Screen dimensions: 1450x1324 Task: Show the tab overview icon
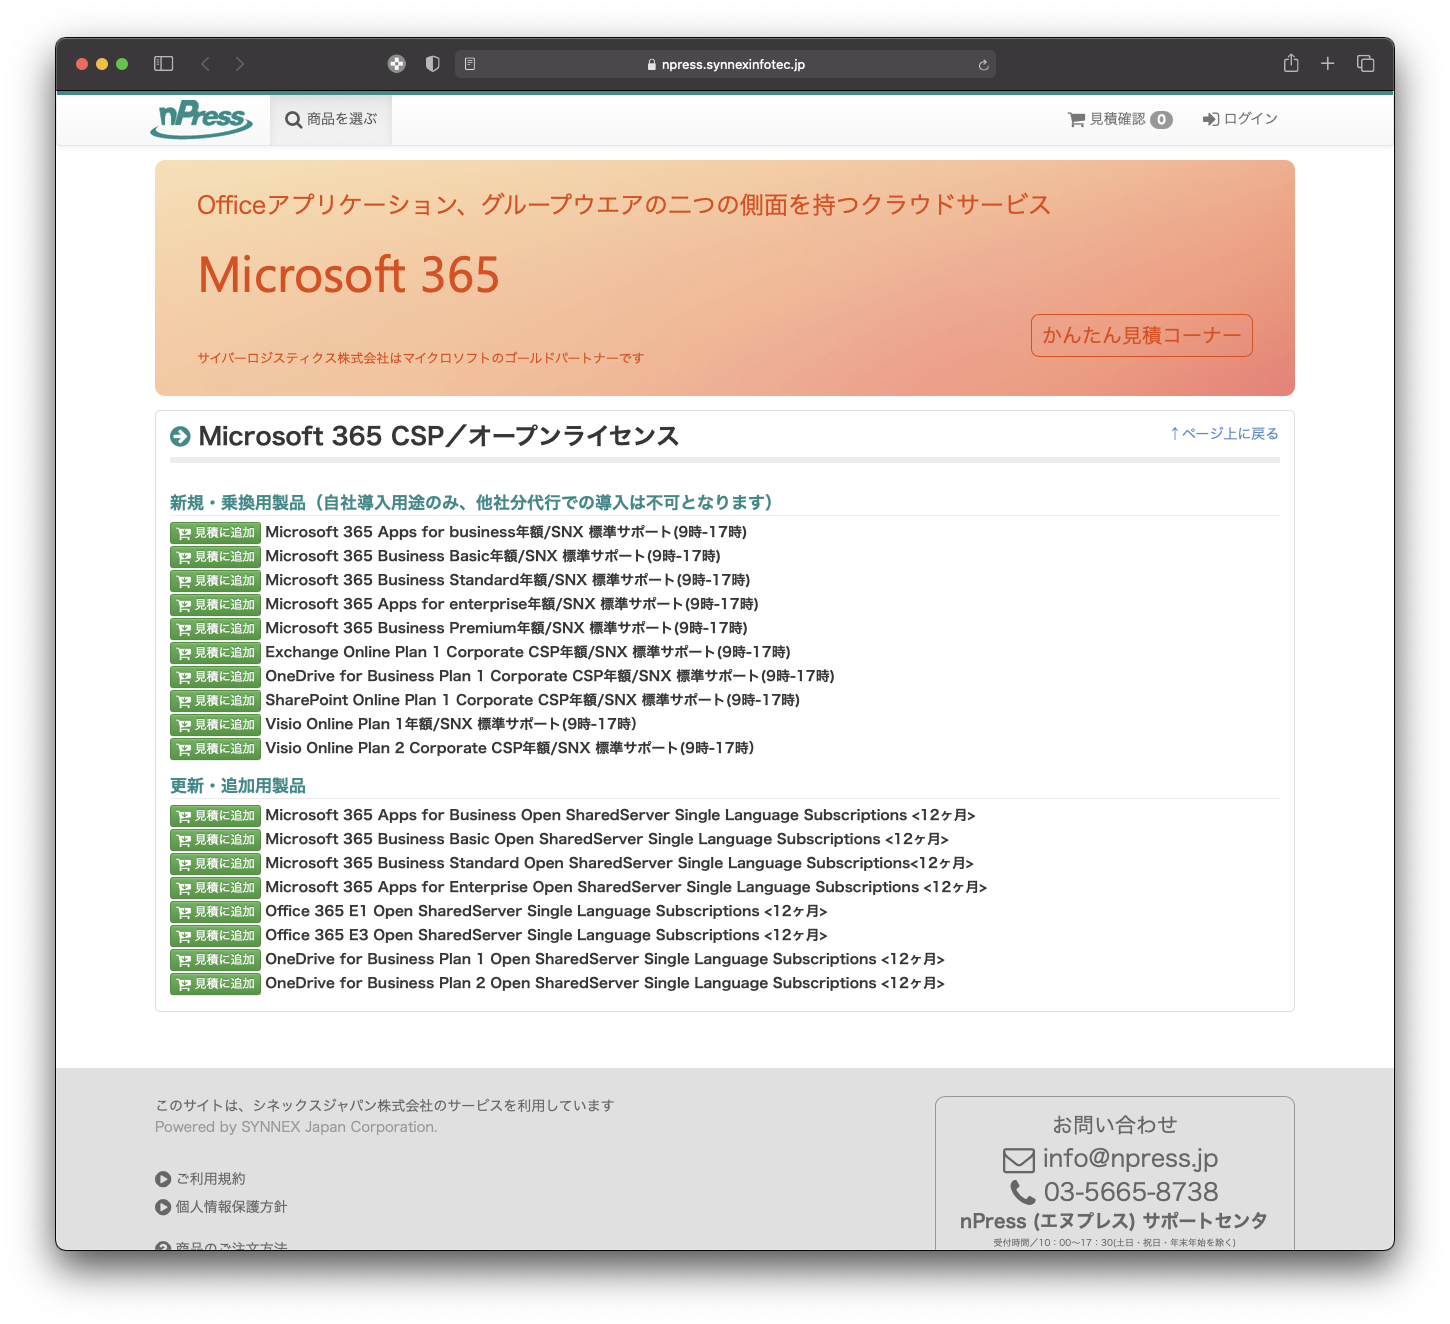pyautogui.click(x=1365, y=64)
